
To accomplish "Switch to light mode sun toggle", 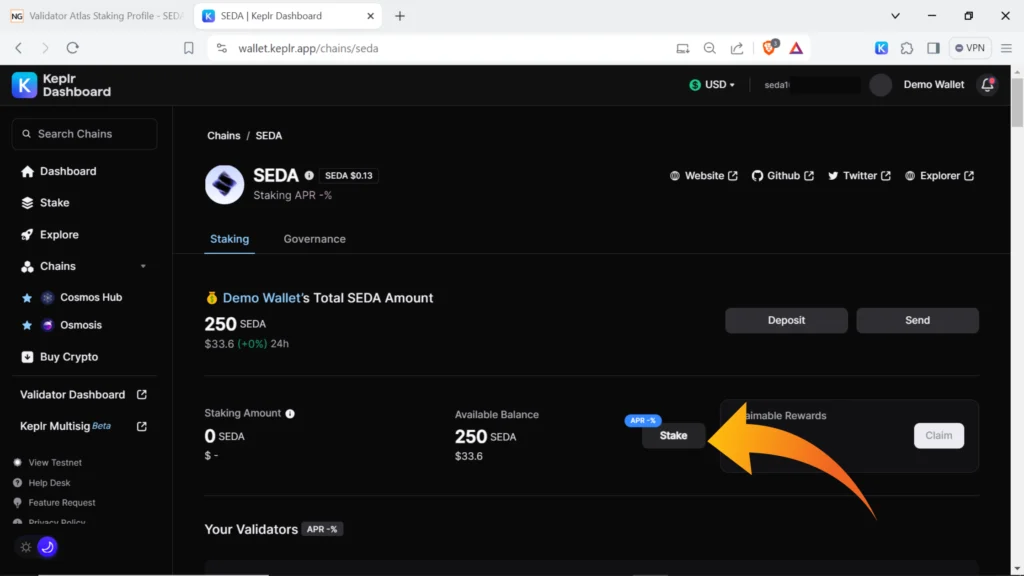I will 26,547.
